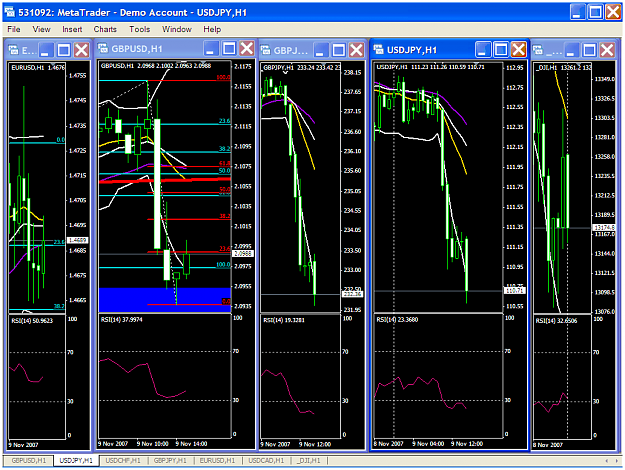The image size is (625, 470).
Task: Click the 2.0988 current price tag in GBPUSD chart
Action: (x=243, y=254)
